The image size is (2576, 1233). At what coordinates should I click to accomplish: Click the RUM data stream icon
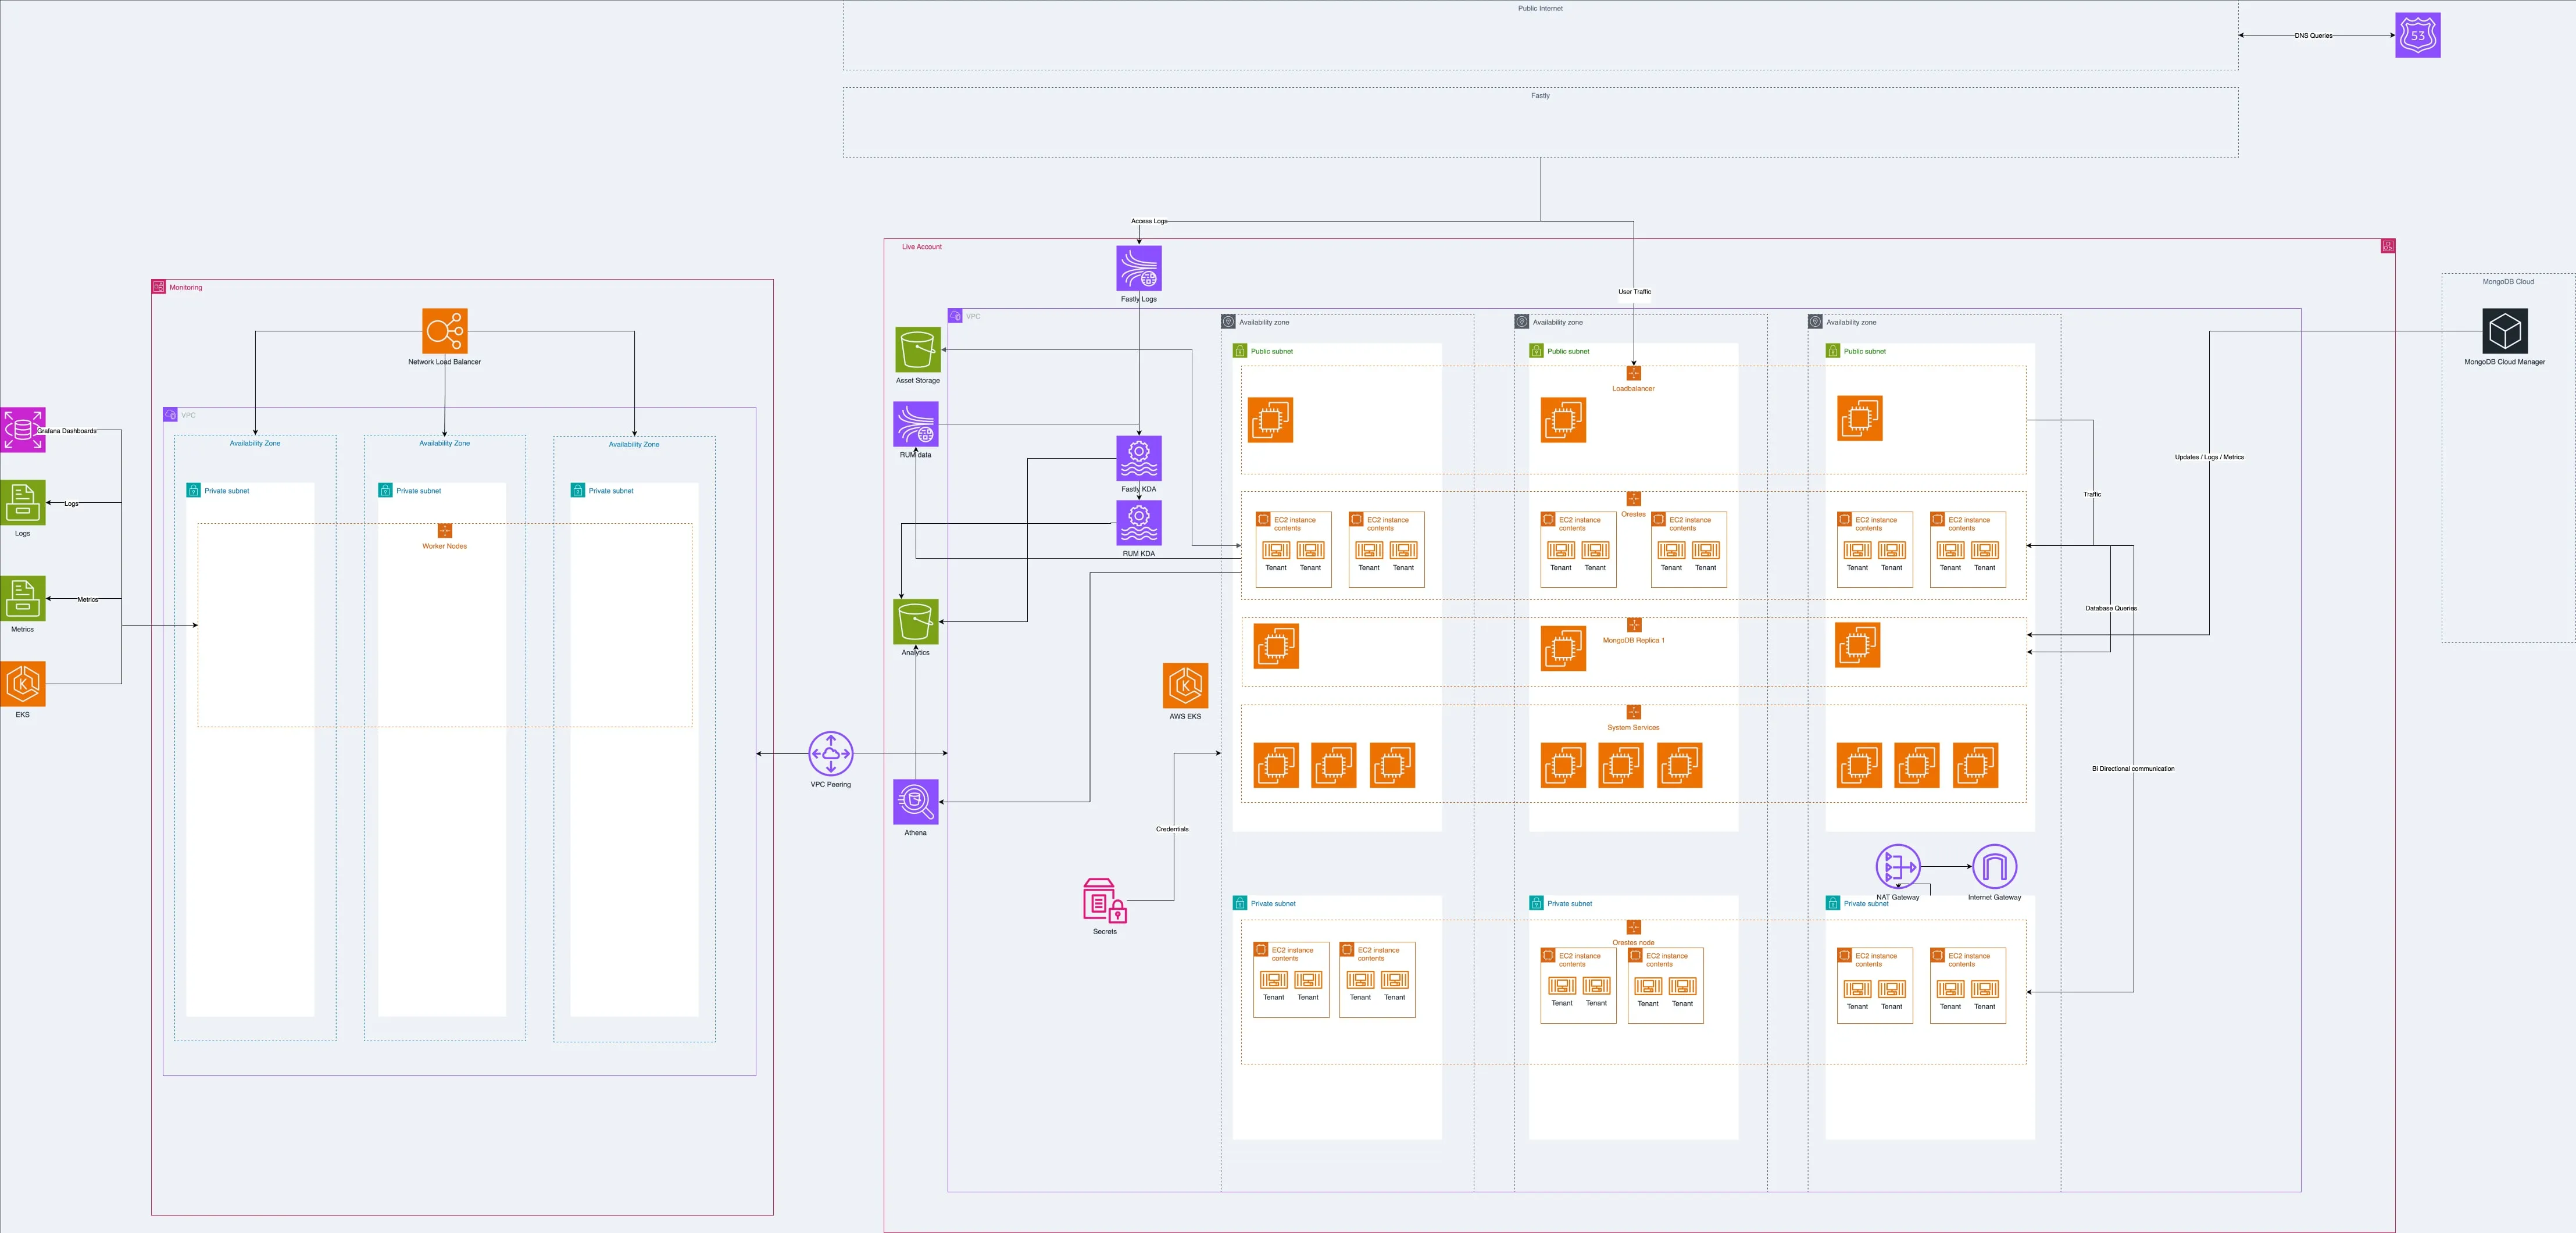tap(916, 424)
